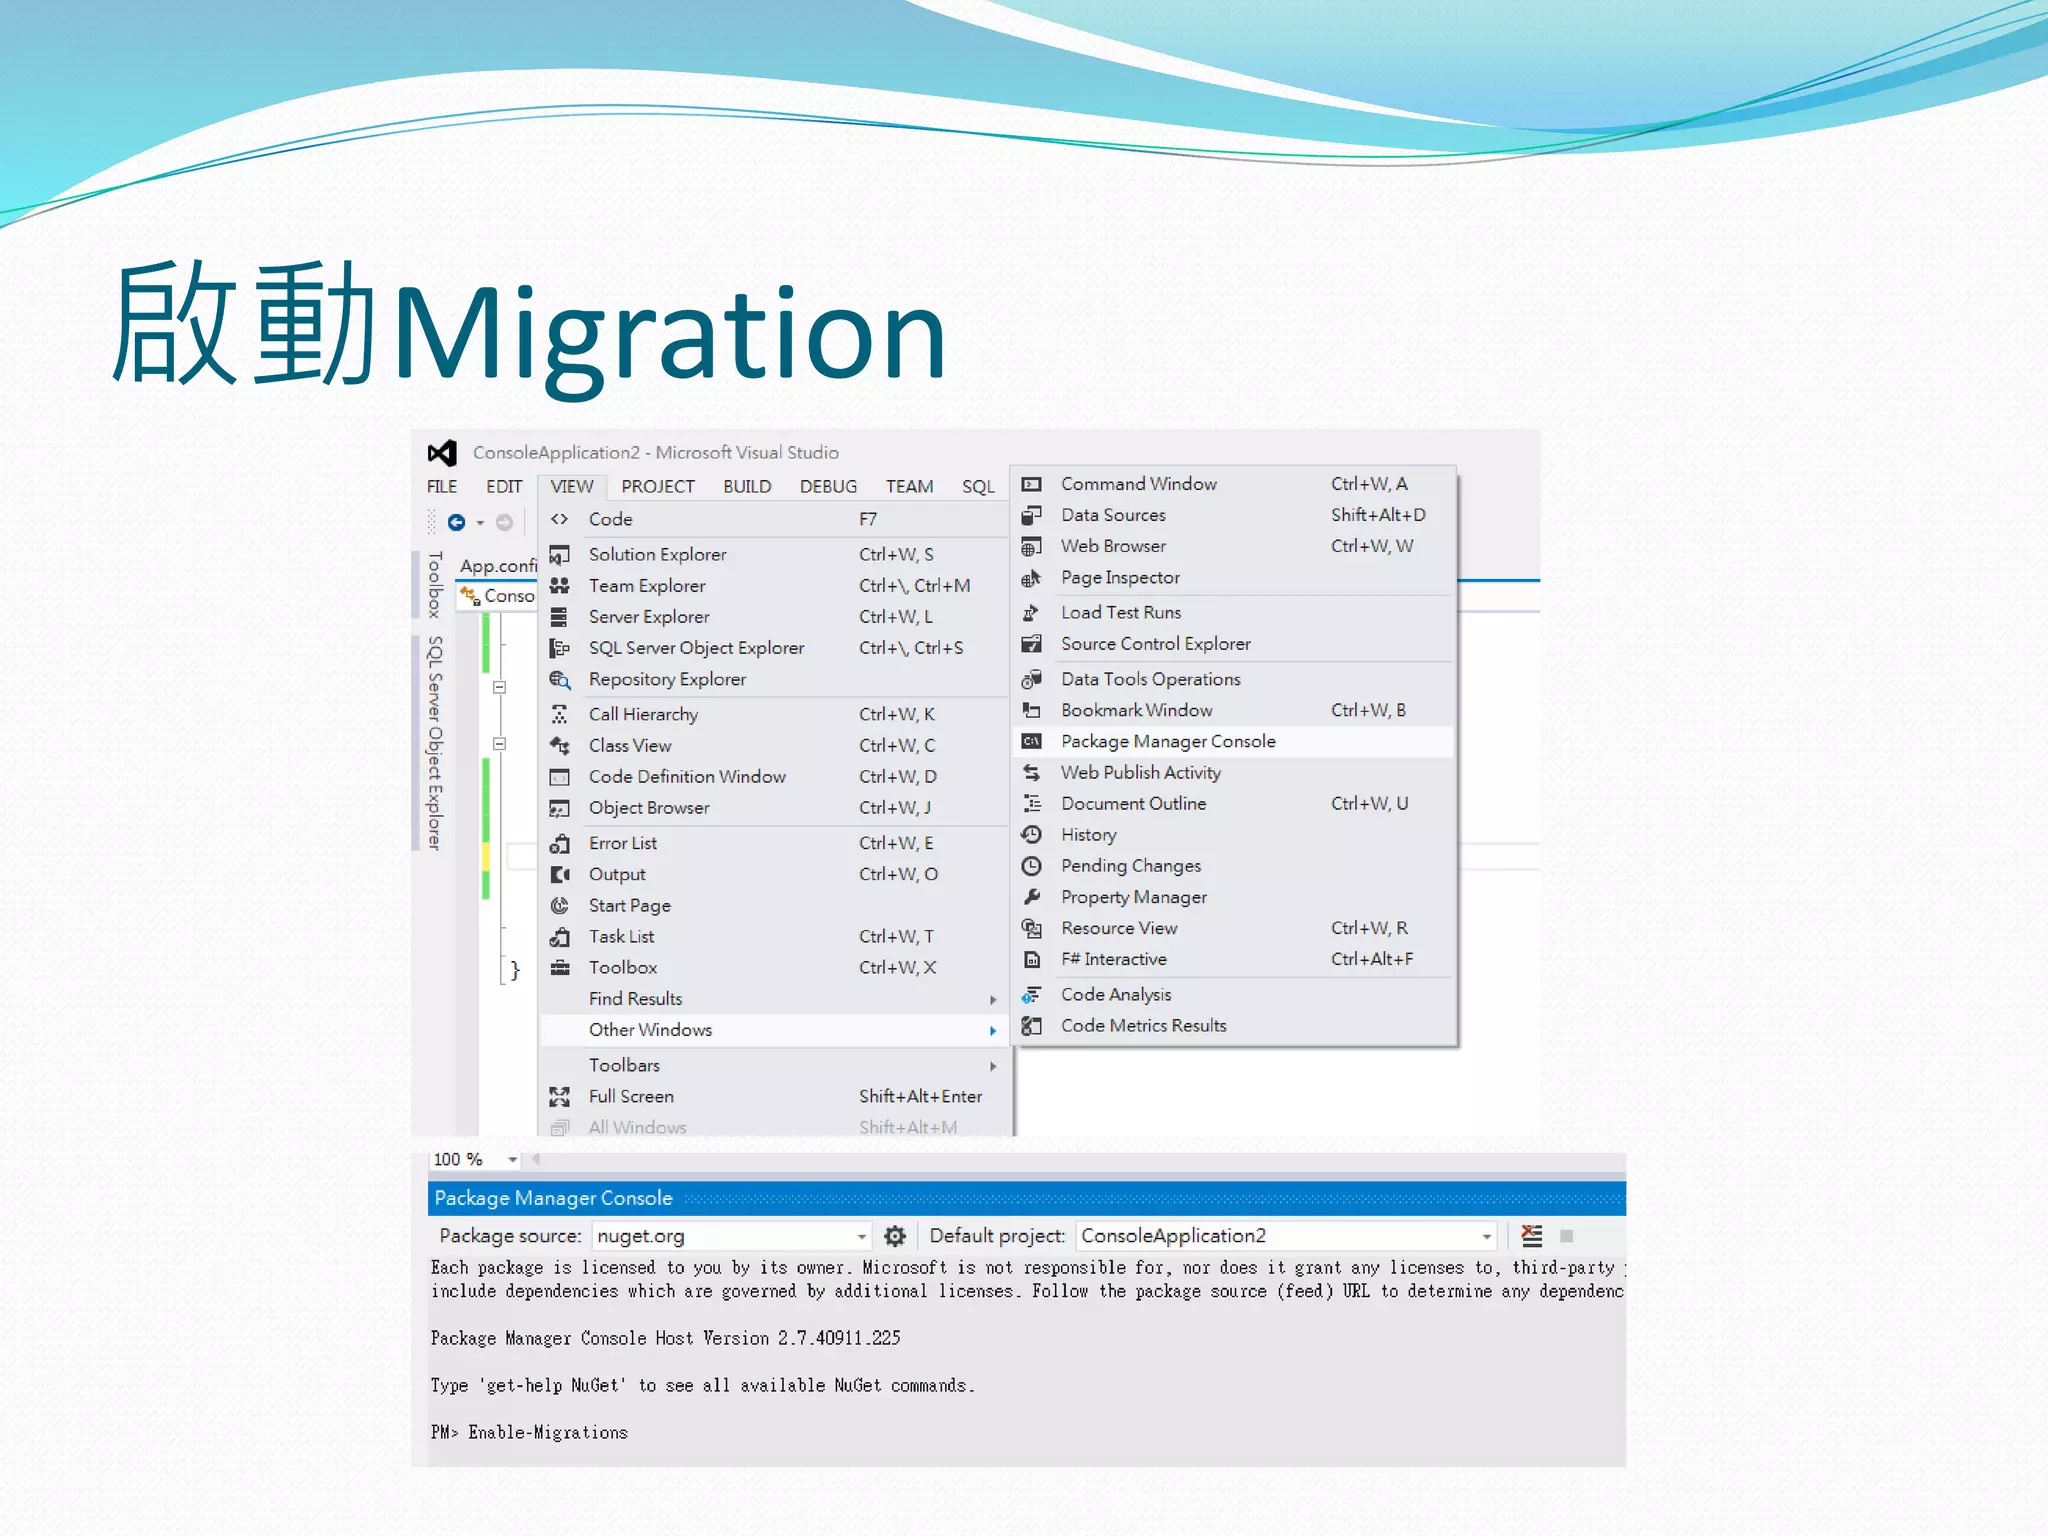The width and height of the screenshot is (2048, 1536).
Task: Select Web Publish Activity entry
Action: click(1233, 773)
